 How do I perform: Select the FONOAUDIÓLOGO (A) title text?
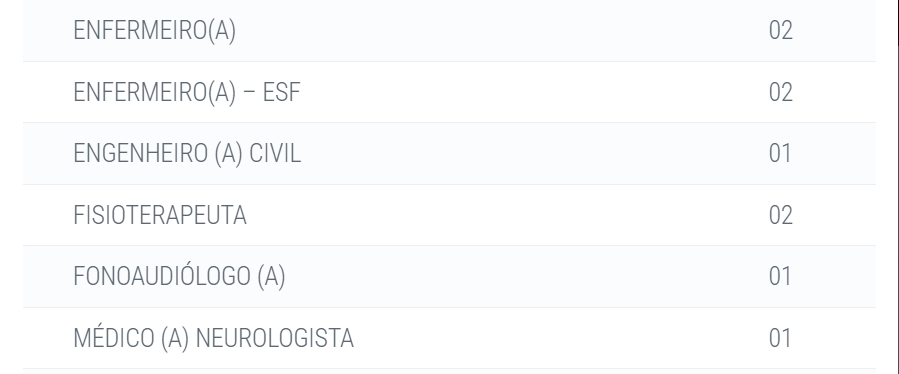(x=179, y=276)
